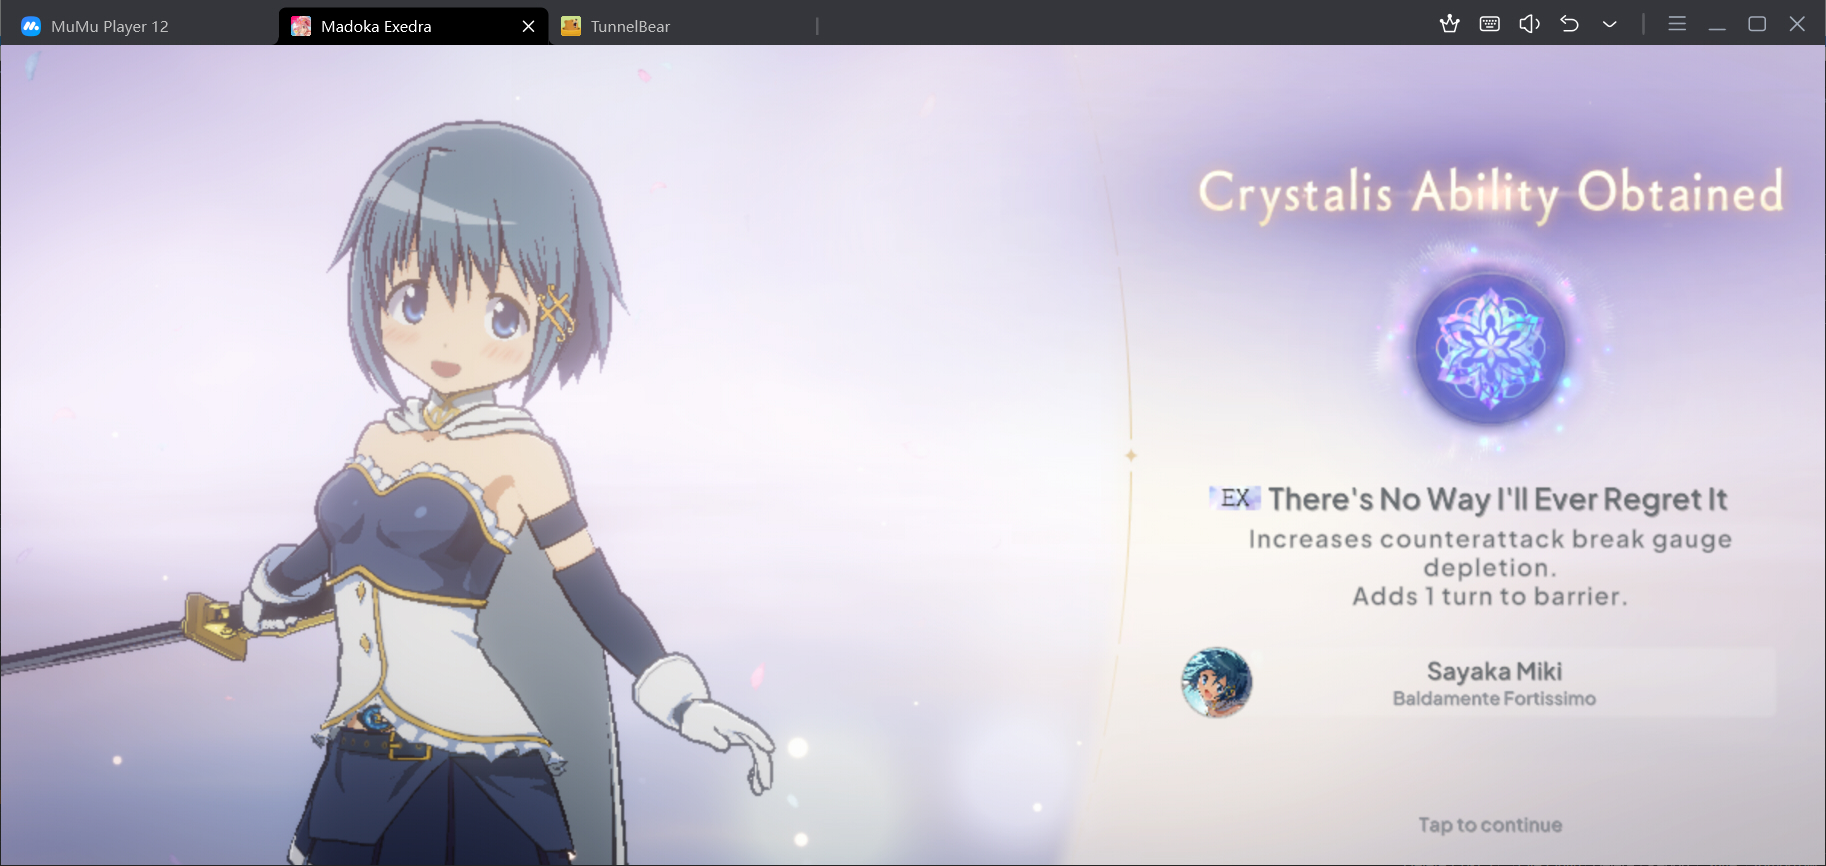Viewport: 1826px width, 866px height.
Task: Expand the toolbar dropdown chevron
Action: click(1610, 24)
